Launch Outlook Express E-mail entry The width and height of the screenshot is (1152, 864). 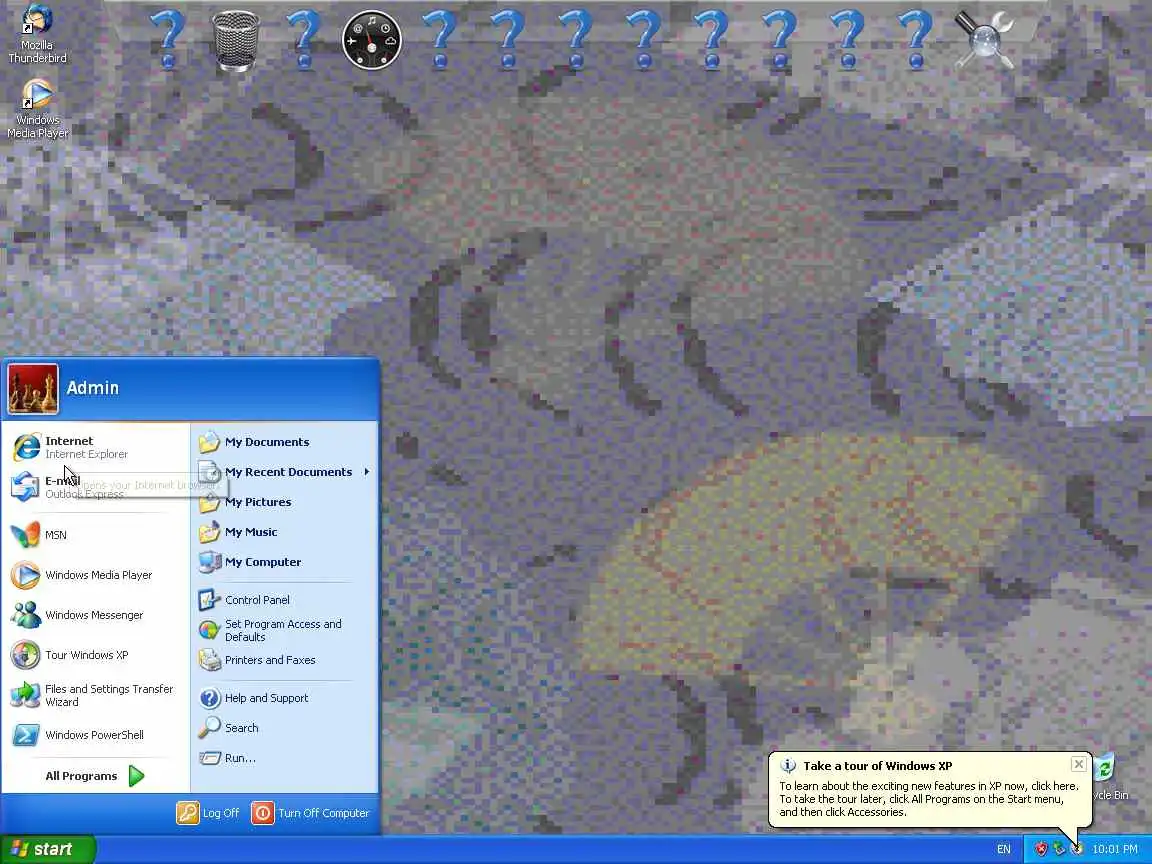tap(96, 487)
